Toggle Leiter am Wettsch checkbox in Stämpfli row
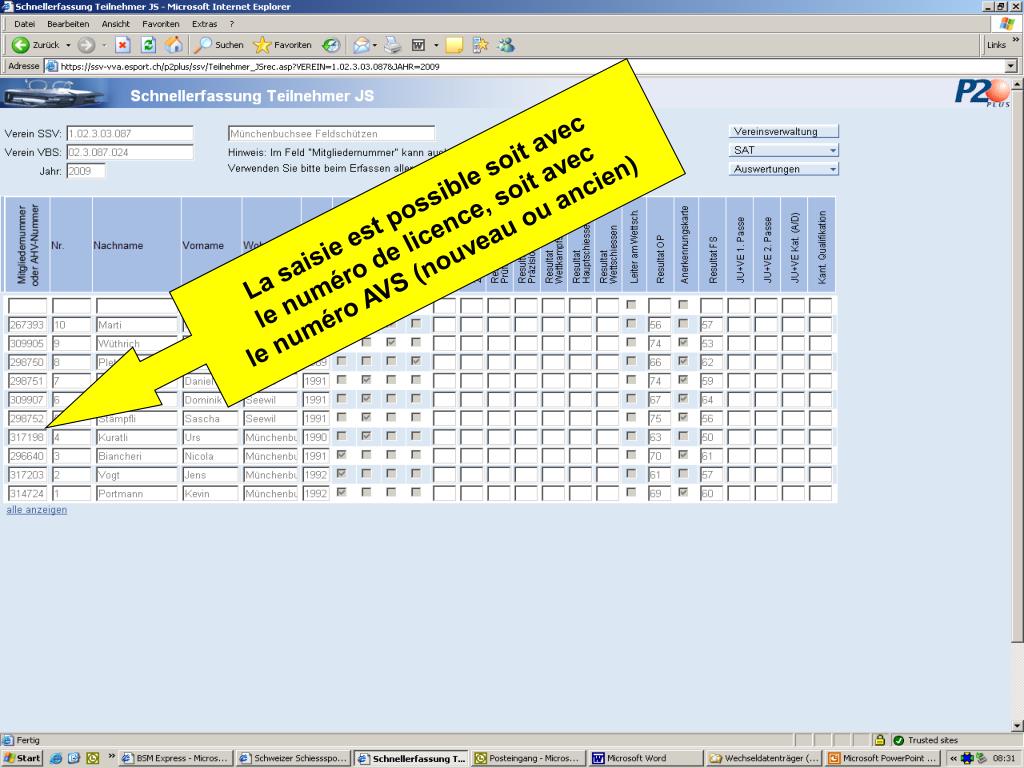This screenshot has height=768, width=1024. tap(631, 417)
